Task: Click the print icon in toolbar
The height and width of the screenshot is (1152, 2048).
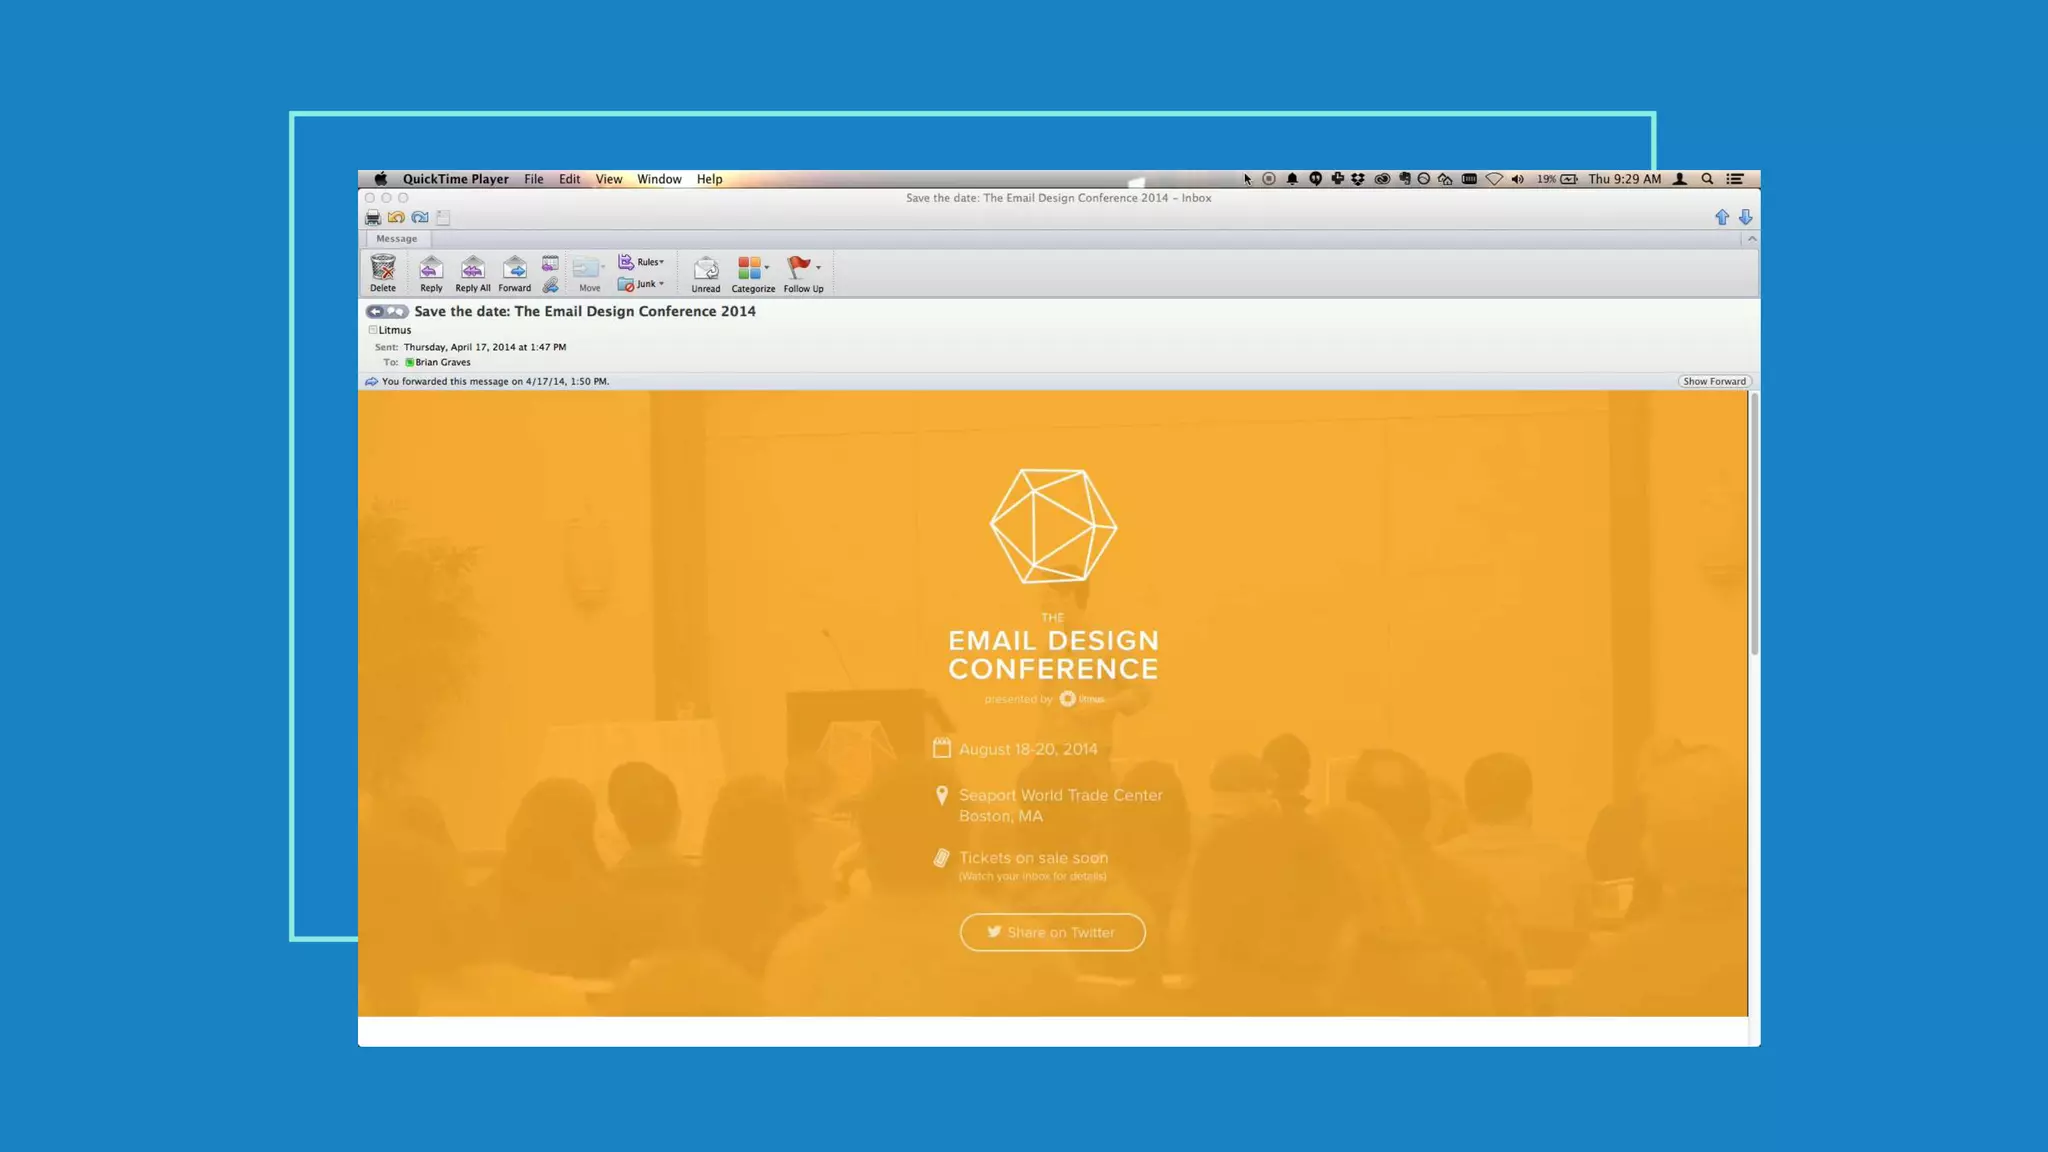Action: (373, 218)
